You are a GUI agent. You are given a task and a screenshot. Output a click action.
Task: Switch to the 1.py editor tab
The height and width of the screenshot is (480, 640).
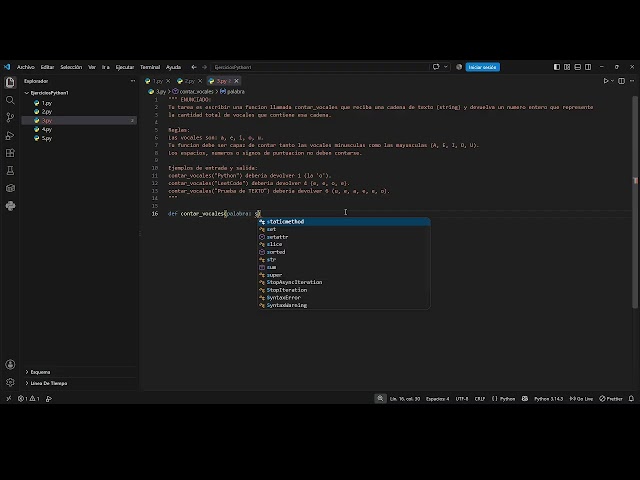click(158, 81)
